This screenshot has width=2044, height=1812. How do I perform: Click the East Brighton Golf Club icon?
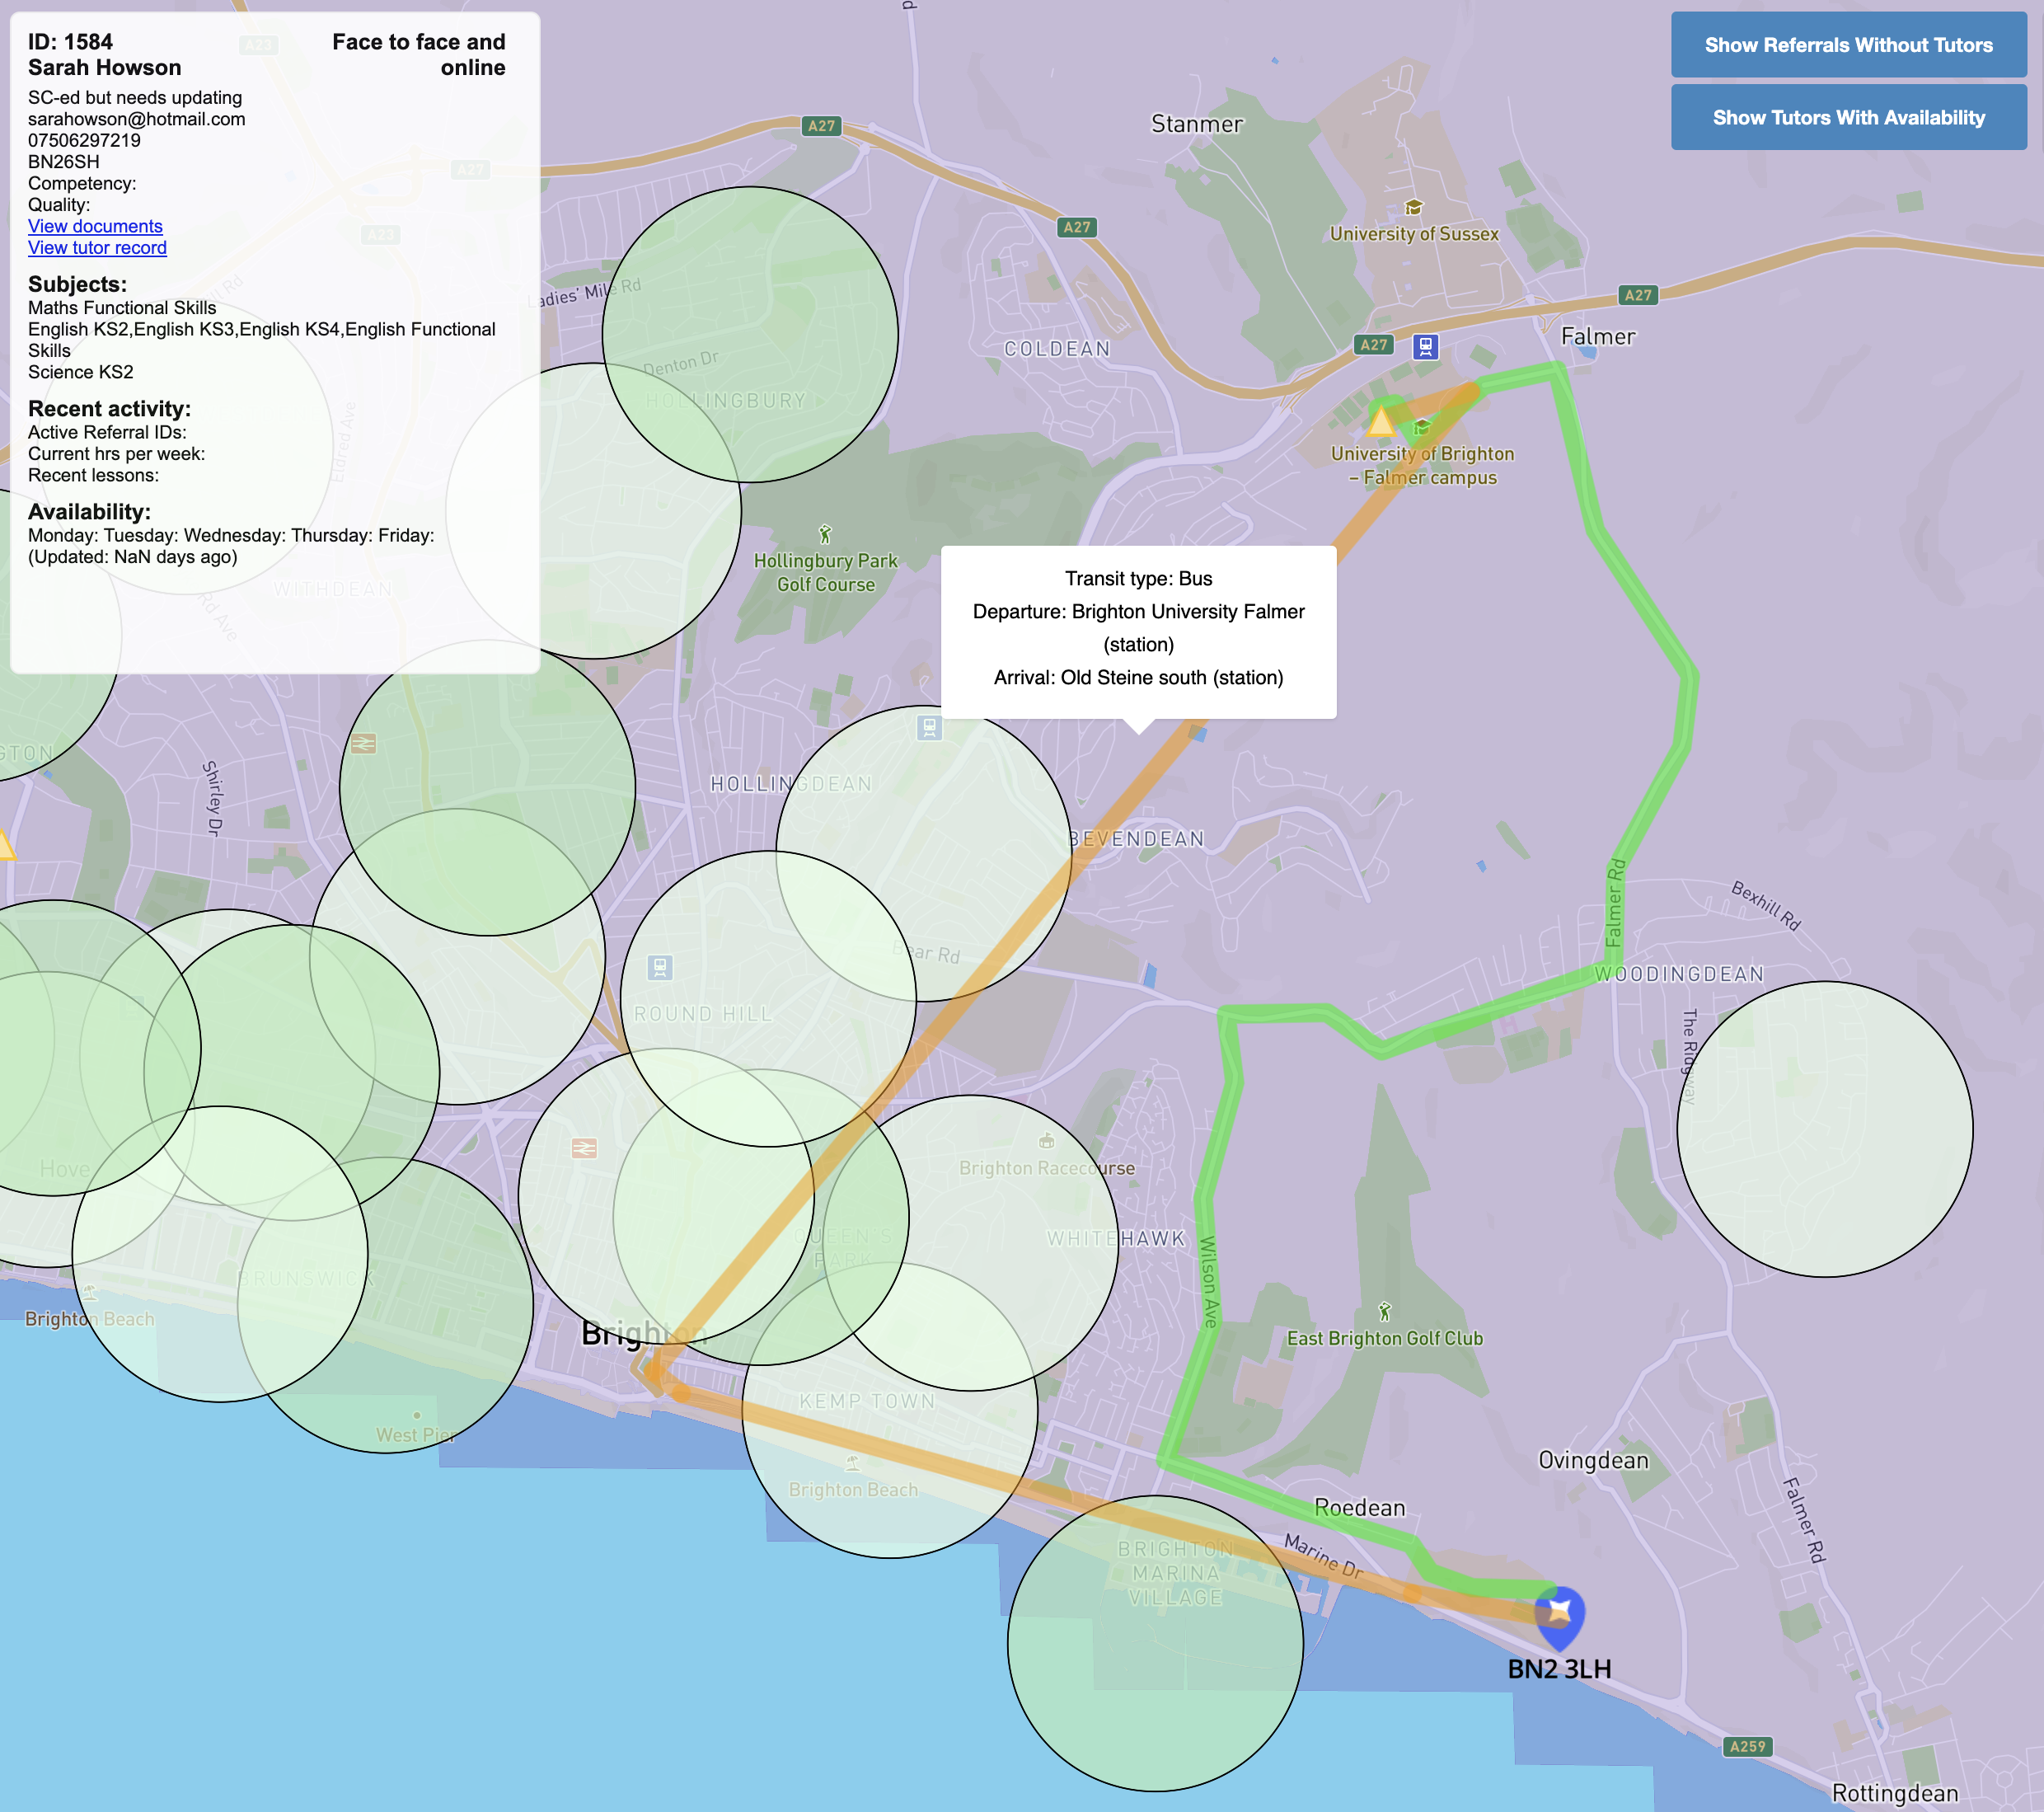click(1384, 1311)
